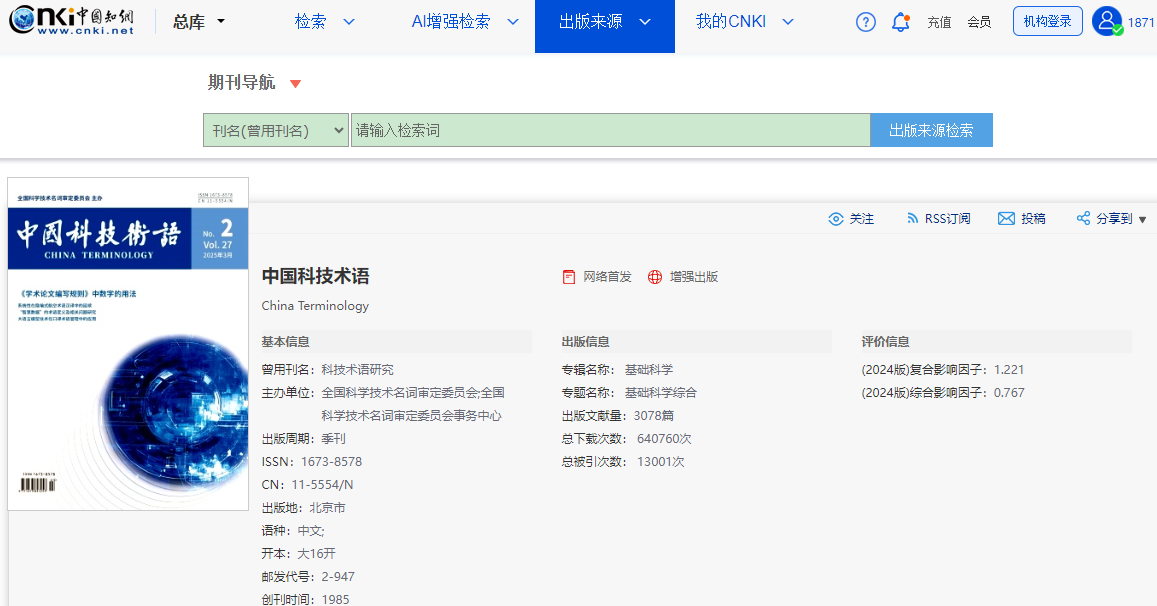Open the notification bell icon
This screenshot has width=1157, height=606.
(x=900, y=22)
